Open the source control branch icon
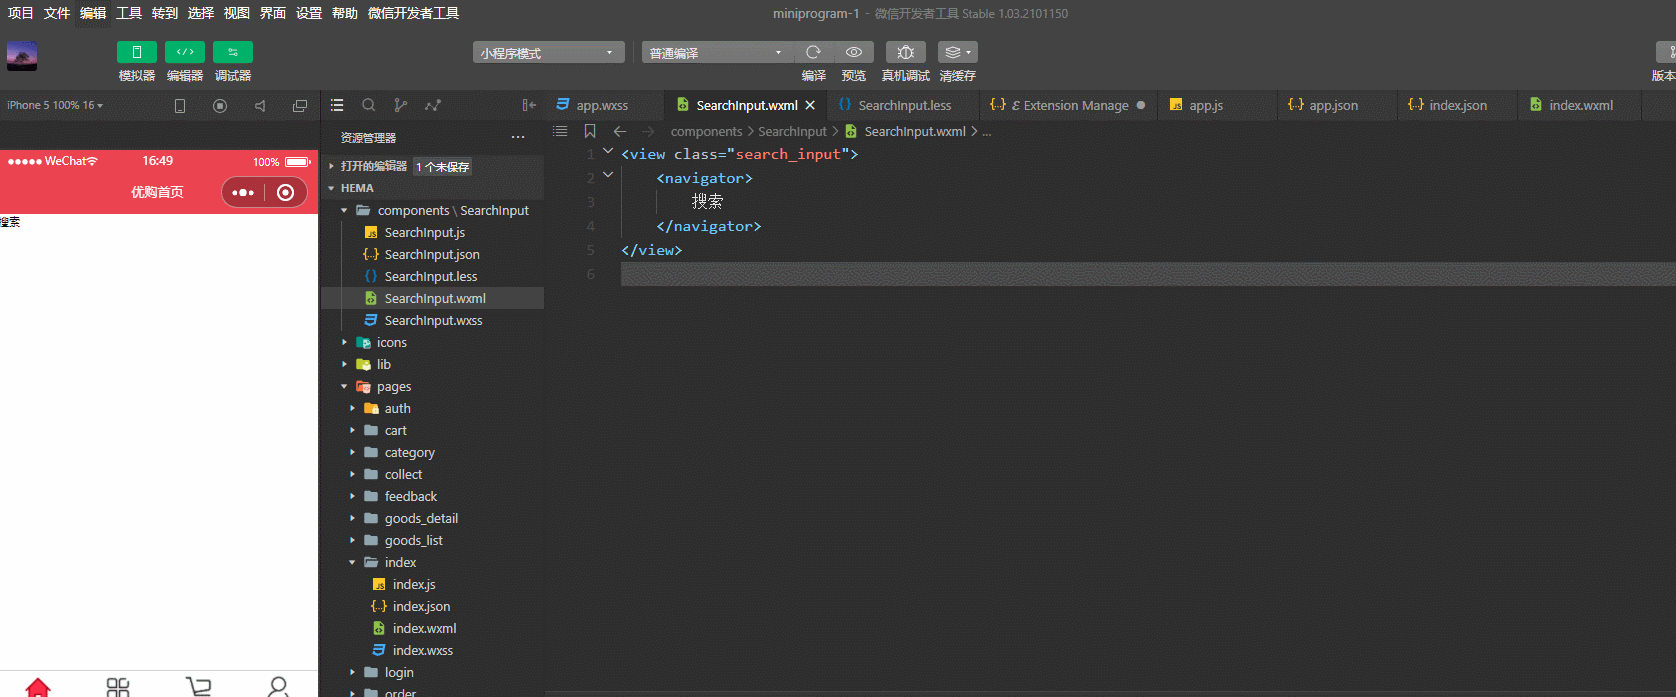Image resolution: width=1676 pixels, height=697 pixels. click(x=401, y=105)
